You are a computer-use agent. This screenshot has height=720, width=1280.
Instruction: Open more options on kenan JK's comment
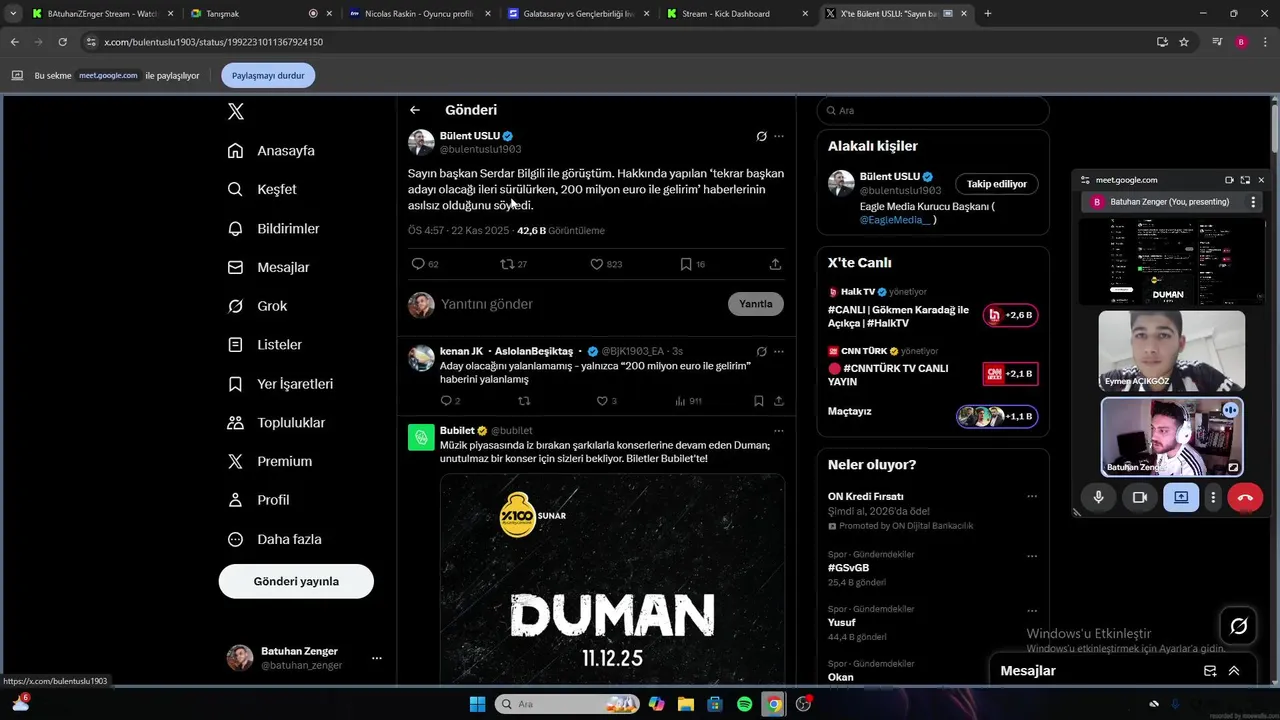pos(779,352)
